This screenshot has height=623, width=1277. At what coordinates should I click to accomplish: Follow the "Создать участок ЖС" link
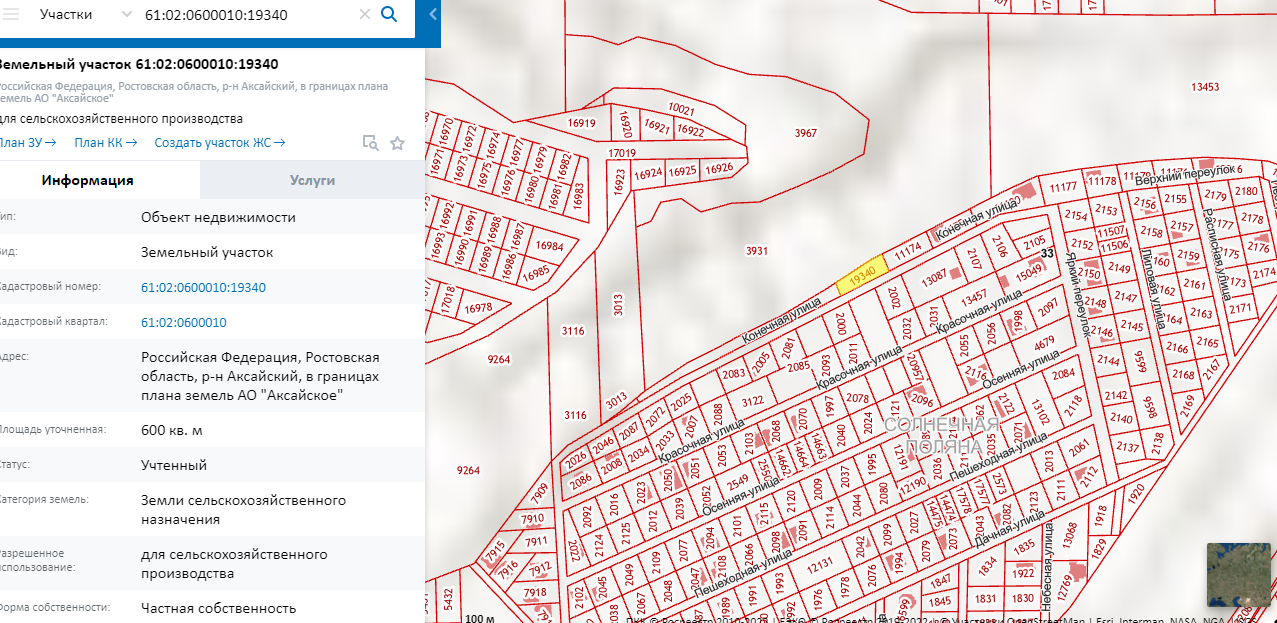[x=219, y=142]
